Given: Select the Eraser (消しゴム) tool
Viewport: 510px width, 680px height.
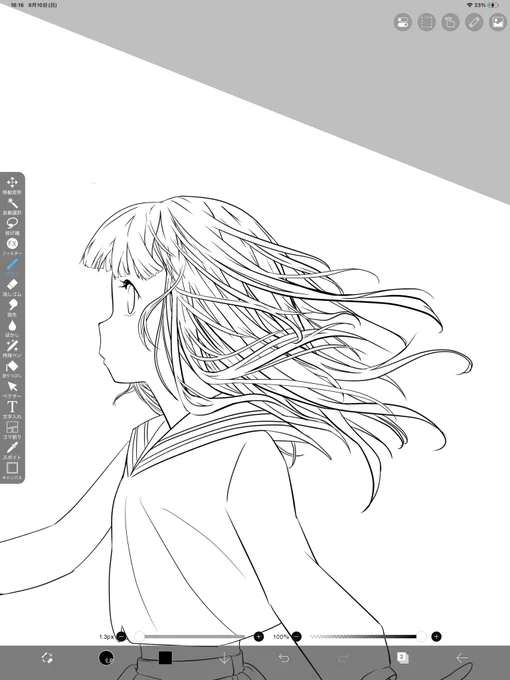Looking at the screenshot, I should 12,287.
